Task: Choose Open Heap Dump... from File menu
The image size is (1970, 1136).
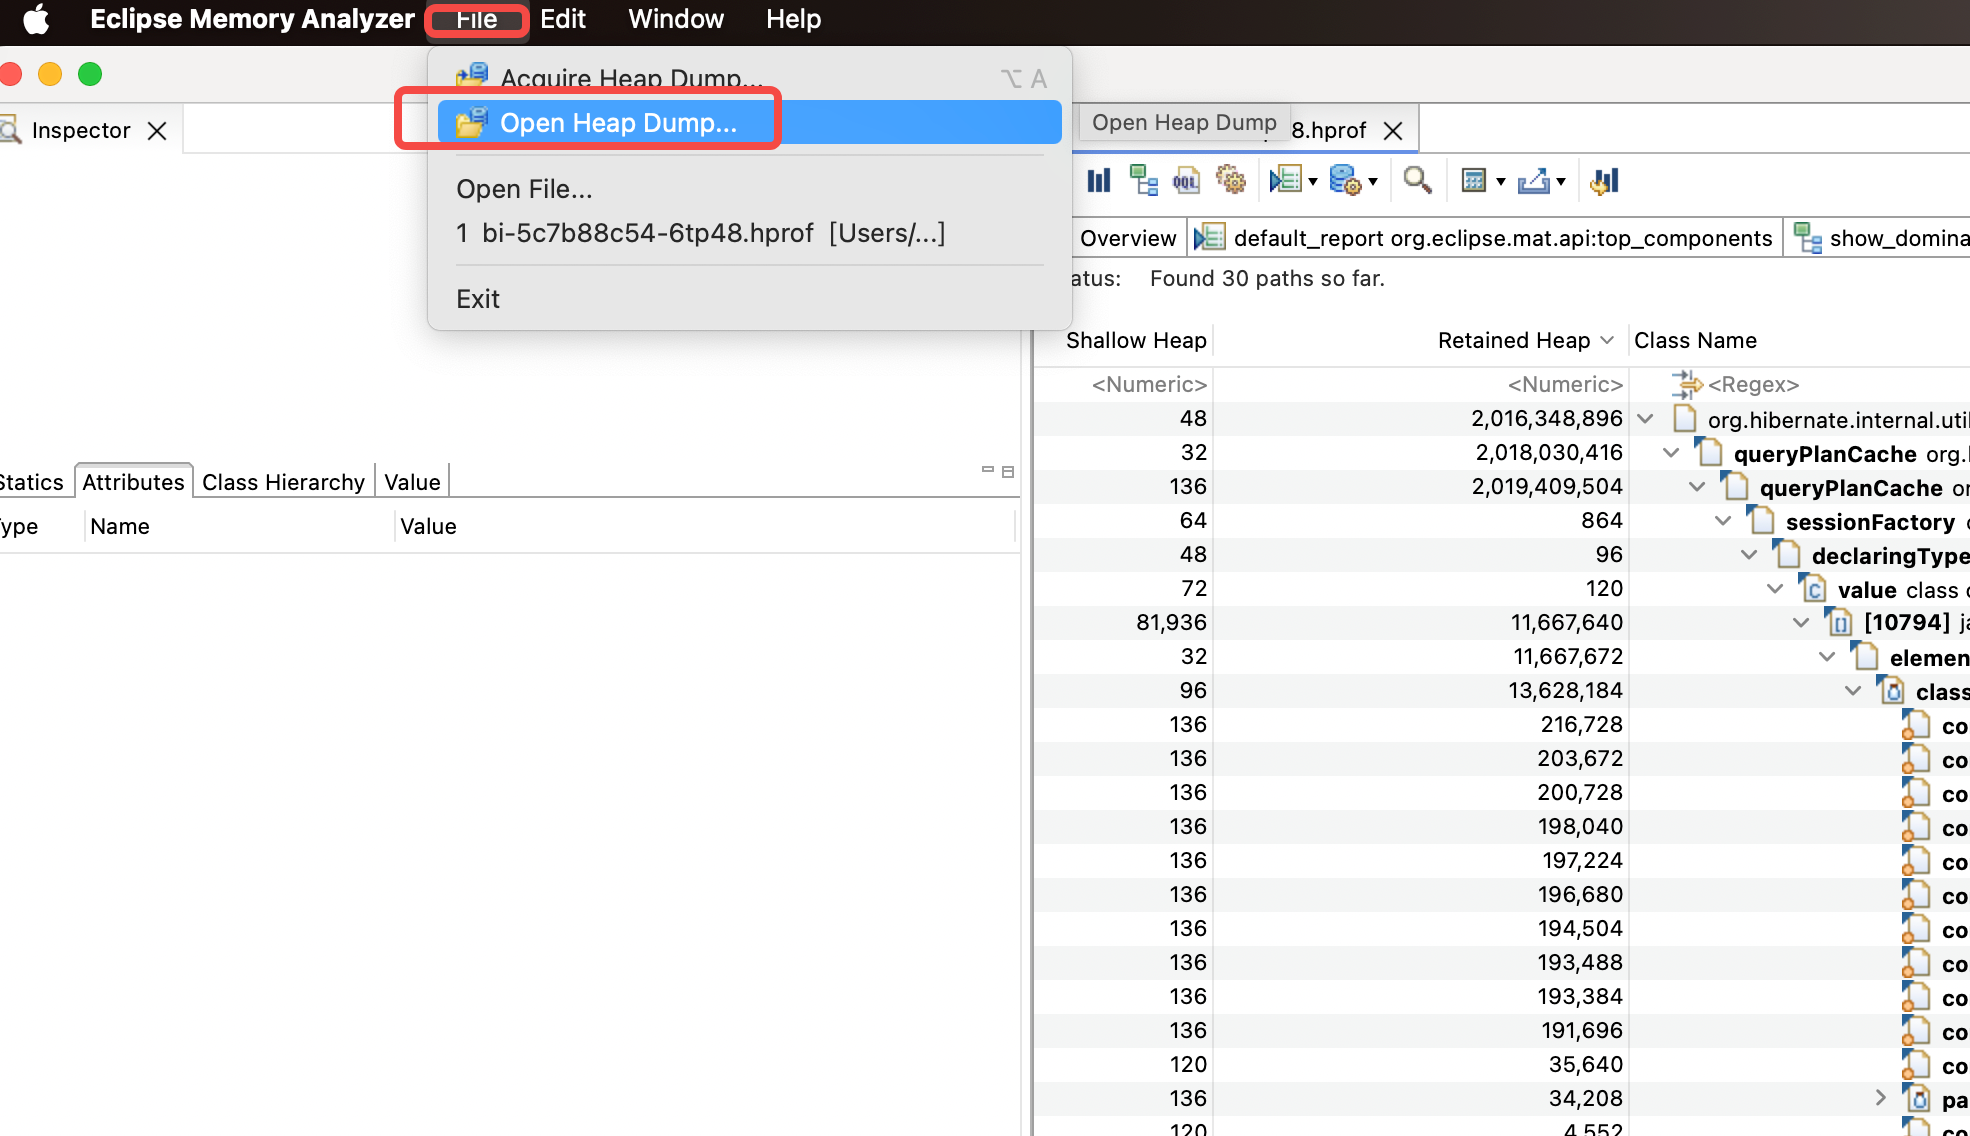Action: 750,123
